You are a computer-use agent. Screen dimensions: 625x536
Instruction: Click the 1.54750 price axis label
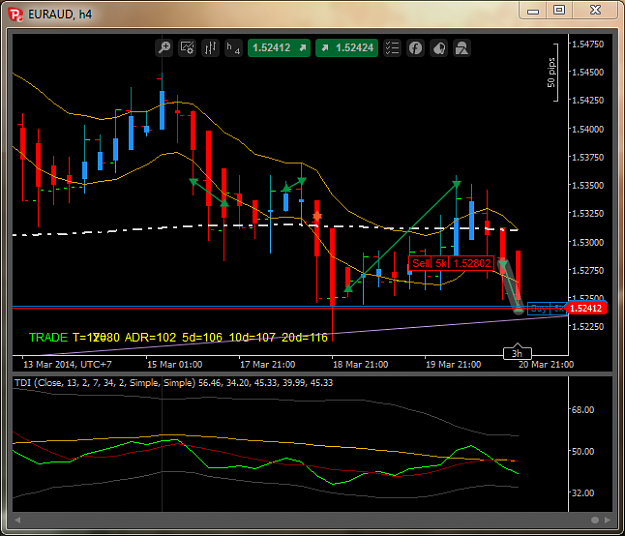(588, 44)
